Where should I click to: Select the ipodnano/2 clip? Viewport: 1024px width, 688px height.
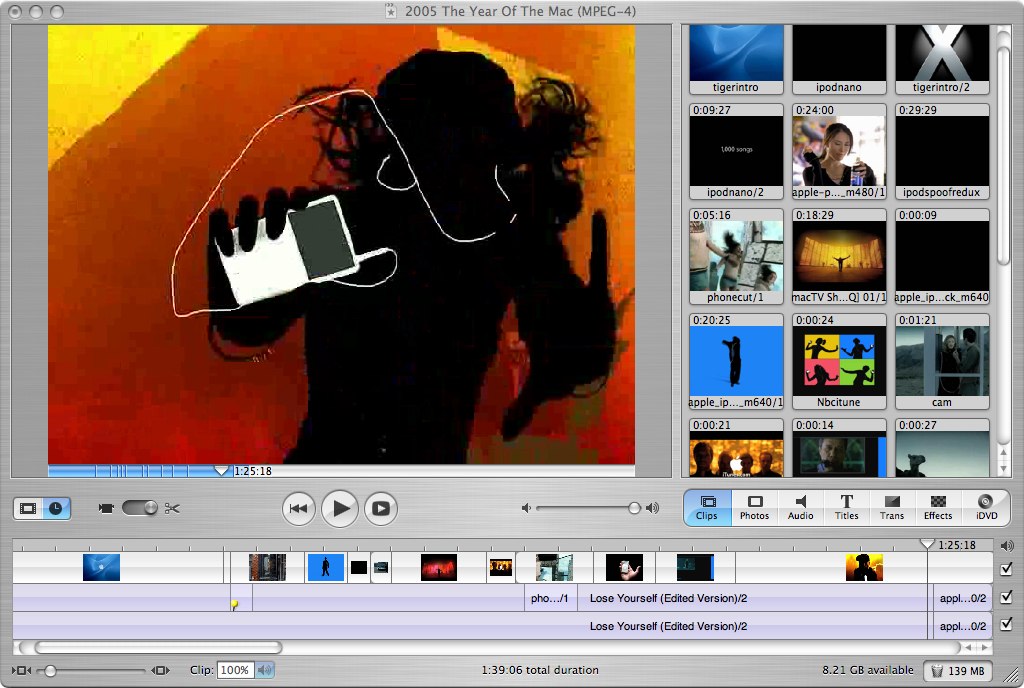(x=736, y=151)
